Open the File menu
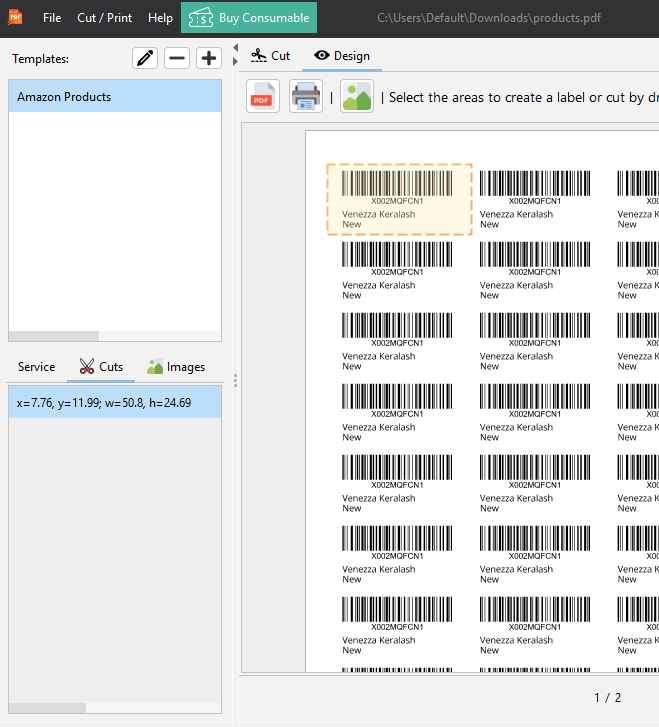This screenshot has height=727, width=659. click(x=52, y=18)
